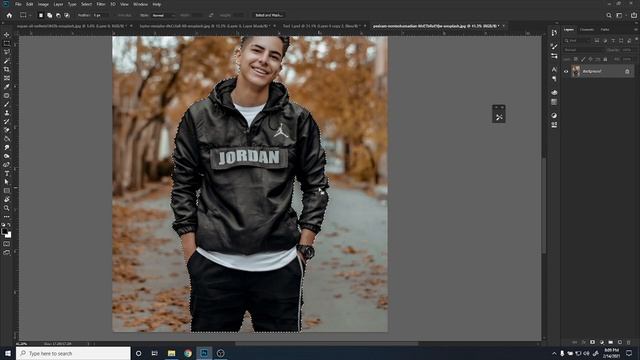The image size is (640, 360).
Task: Select the Move tool
Action: click(7, 35)
